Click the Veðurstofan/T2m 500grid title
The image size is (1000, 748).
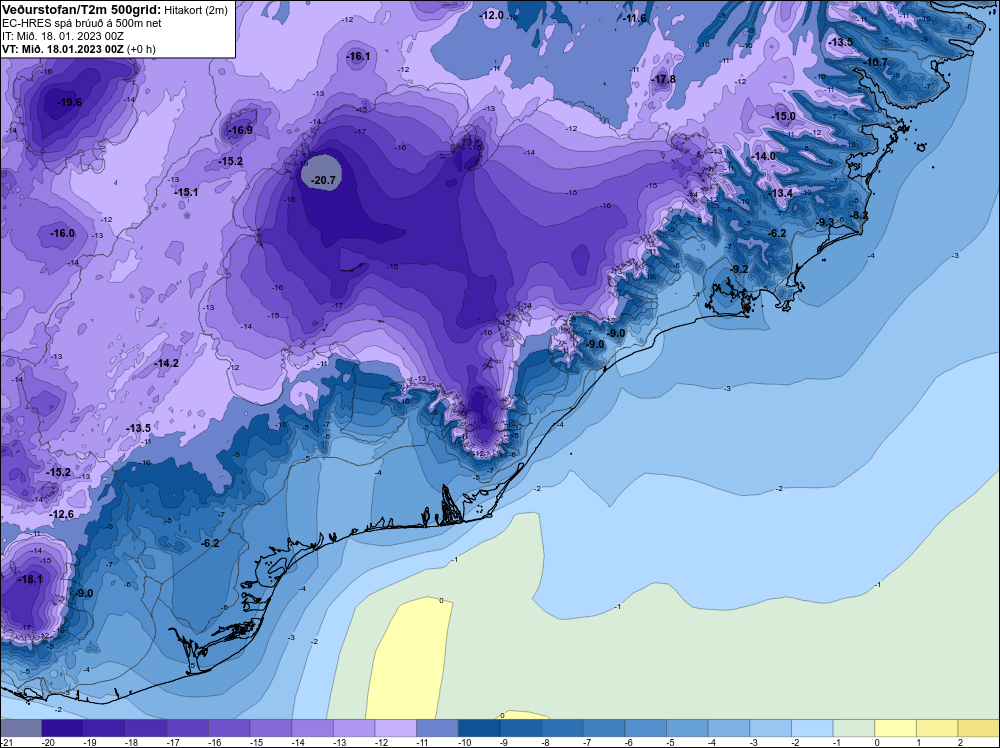tap(82, 9)
